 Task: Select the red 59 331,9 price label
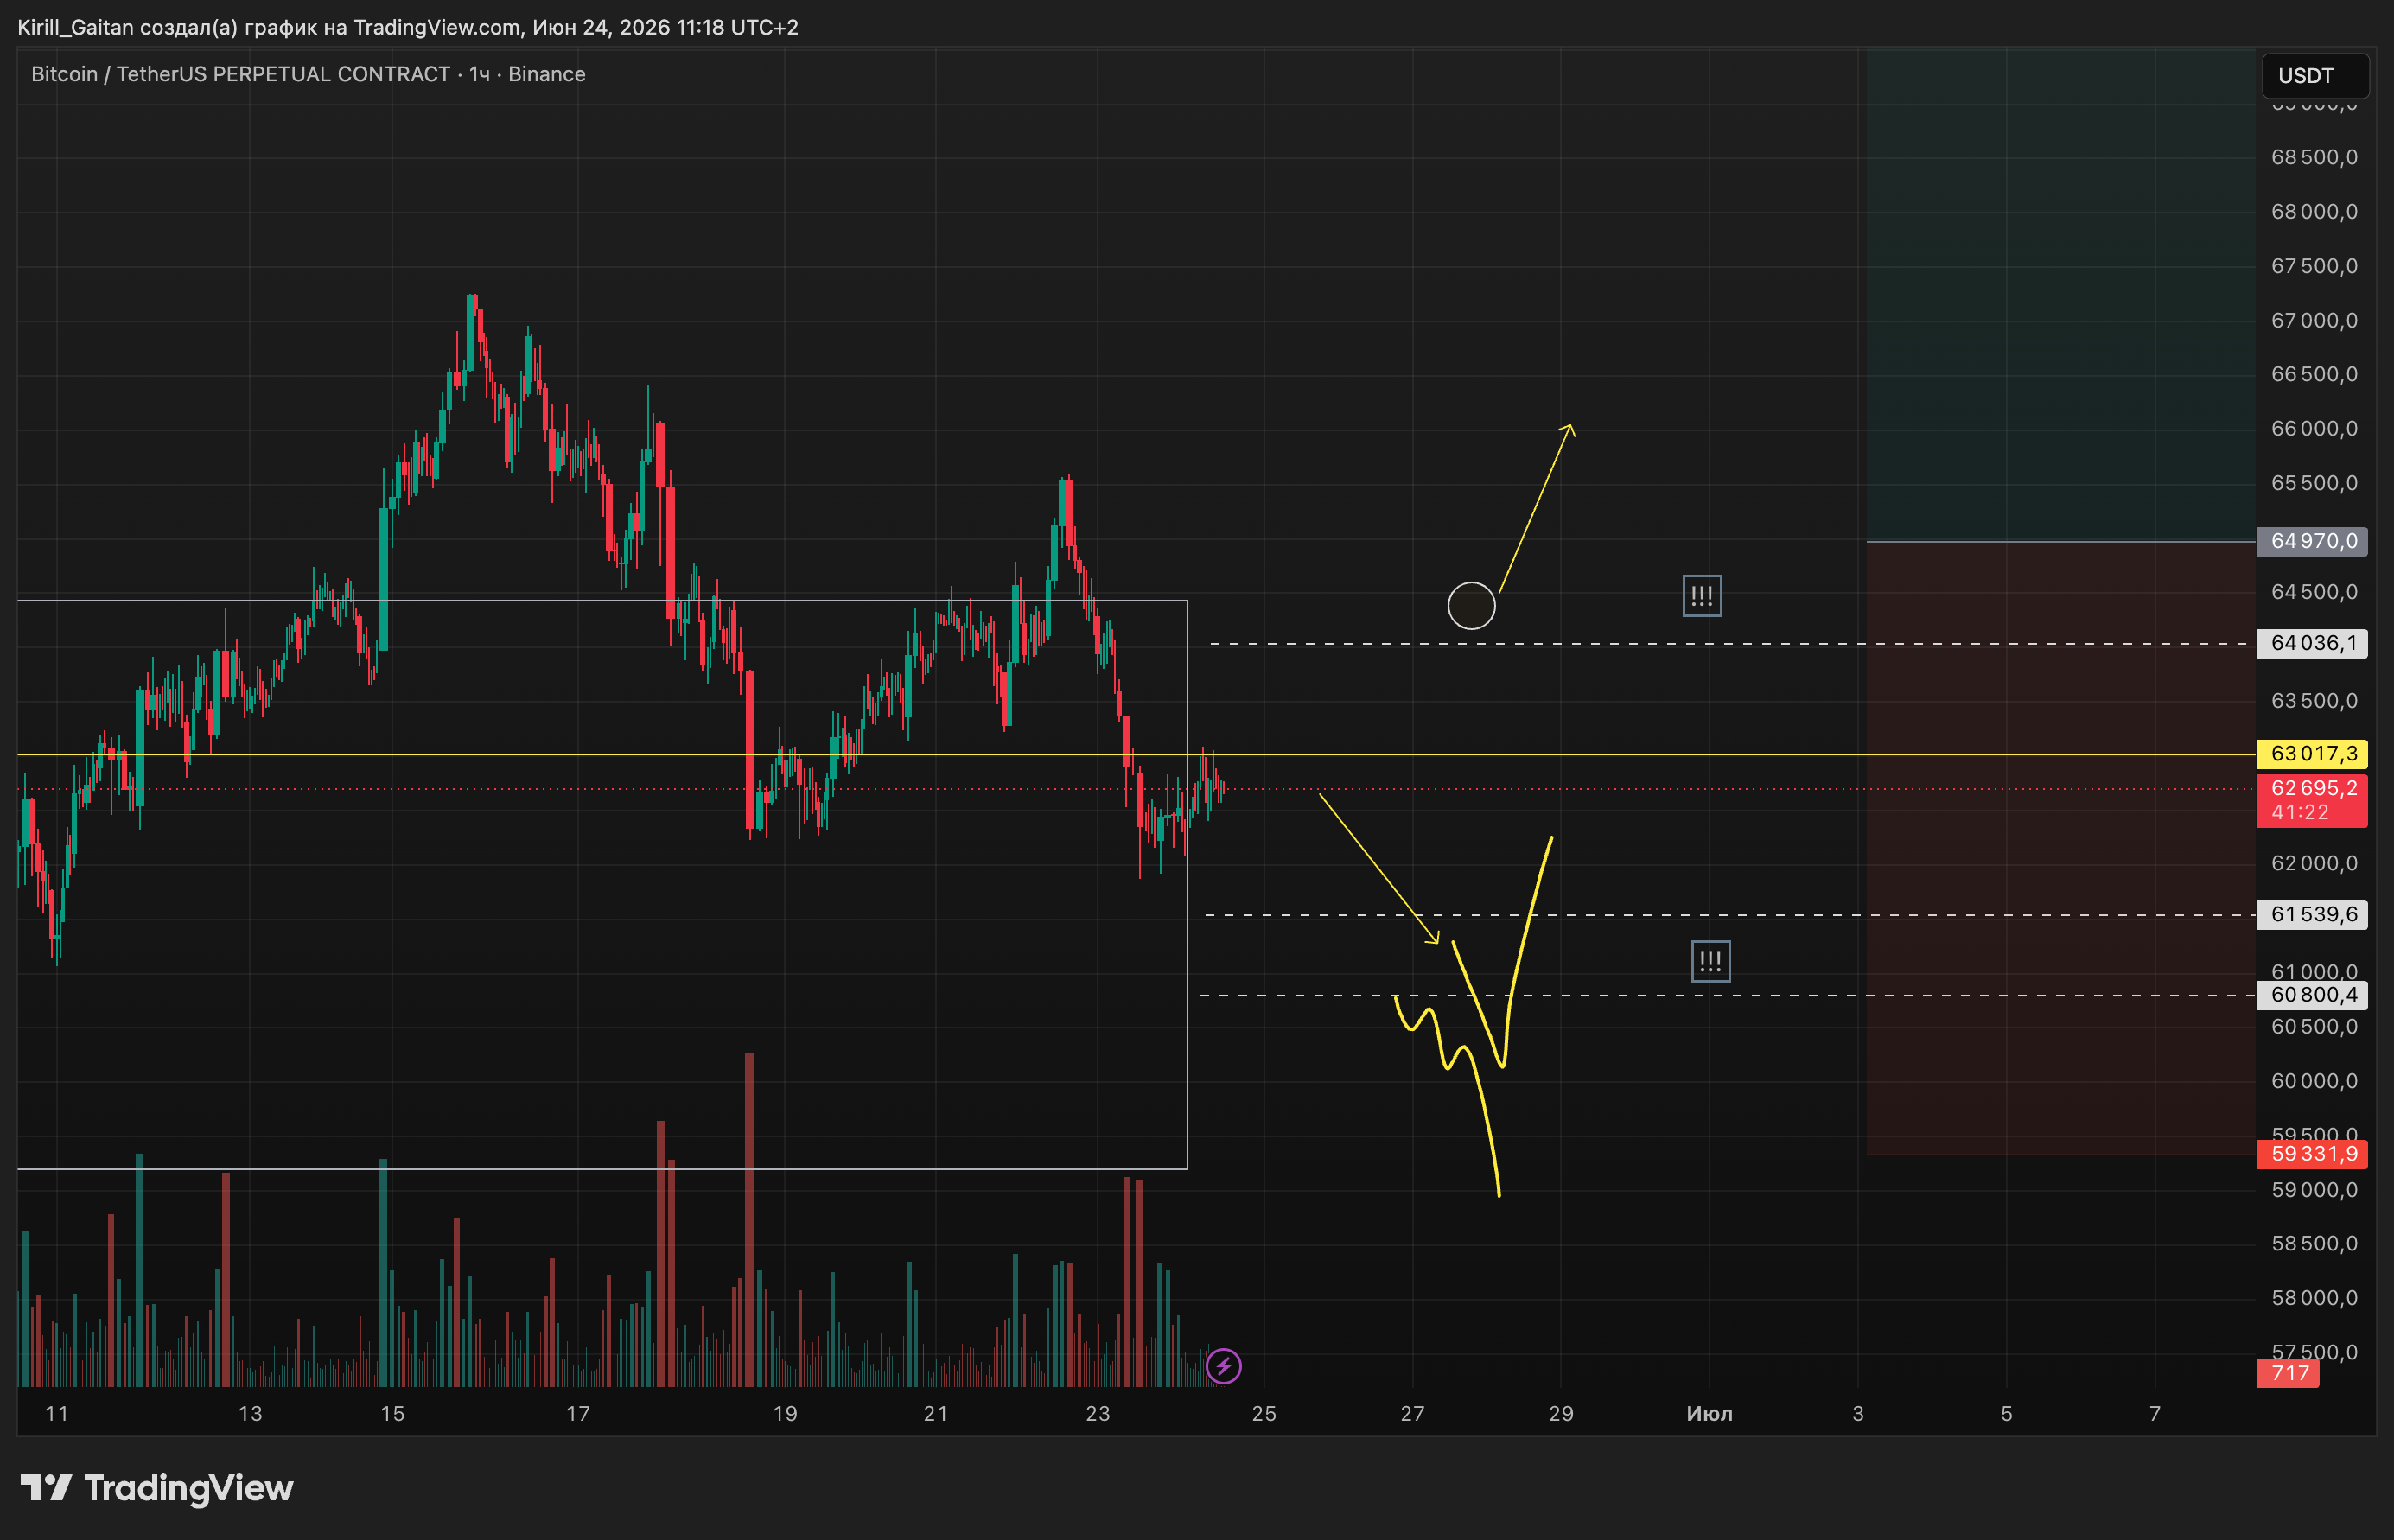pos(2312,1154)
